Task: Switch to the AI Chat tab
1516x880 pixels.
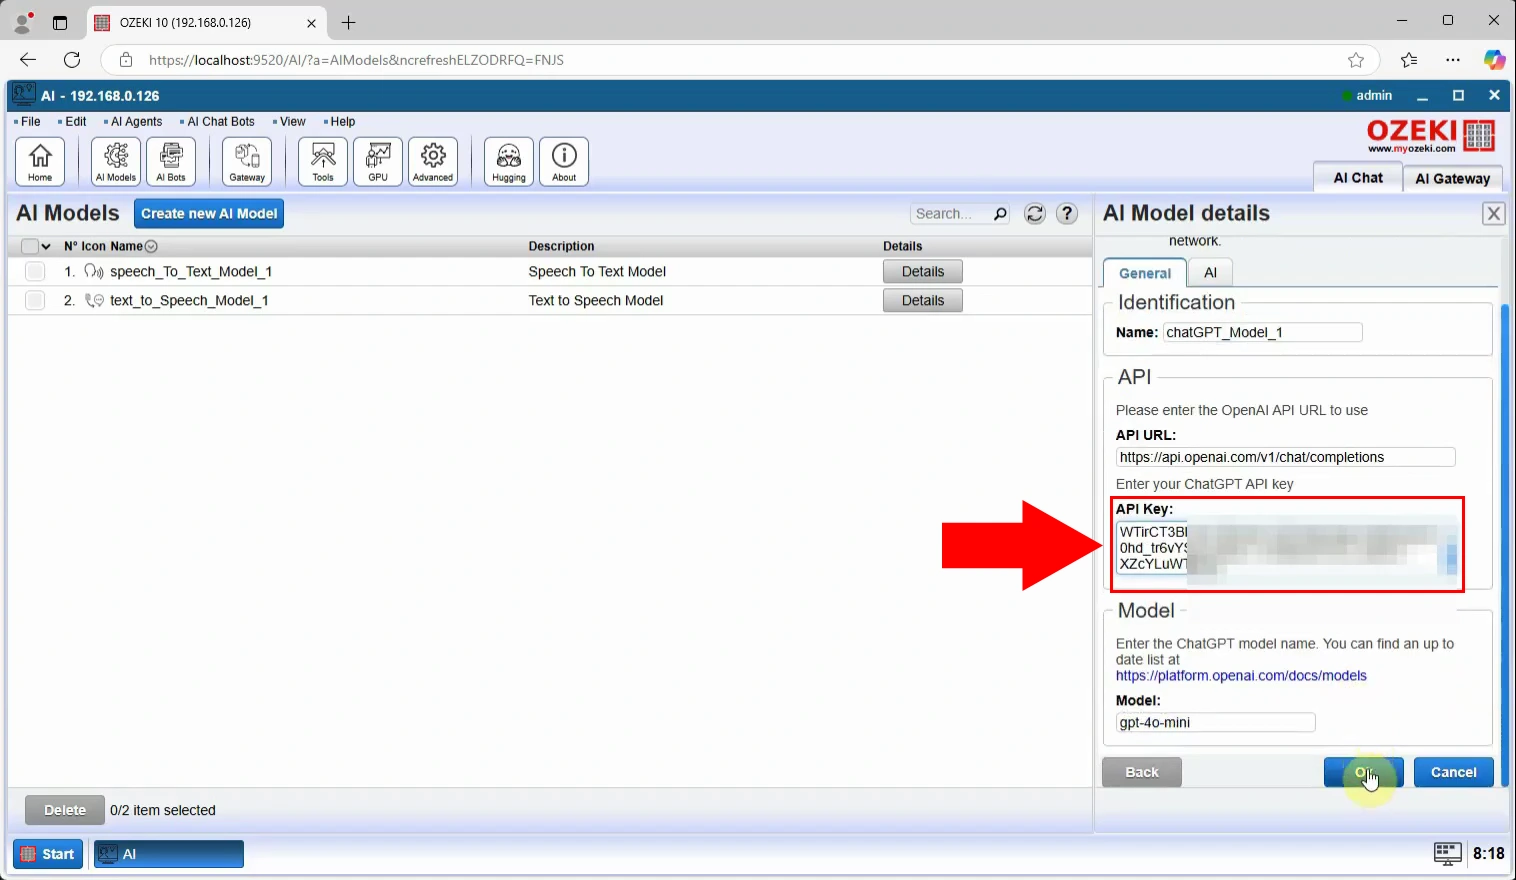Action: click(x=1357, y=178)
